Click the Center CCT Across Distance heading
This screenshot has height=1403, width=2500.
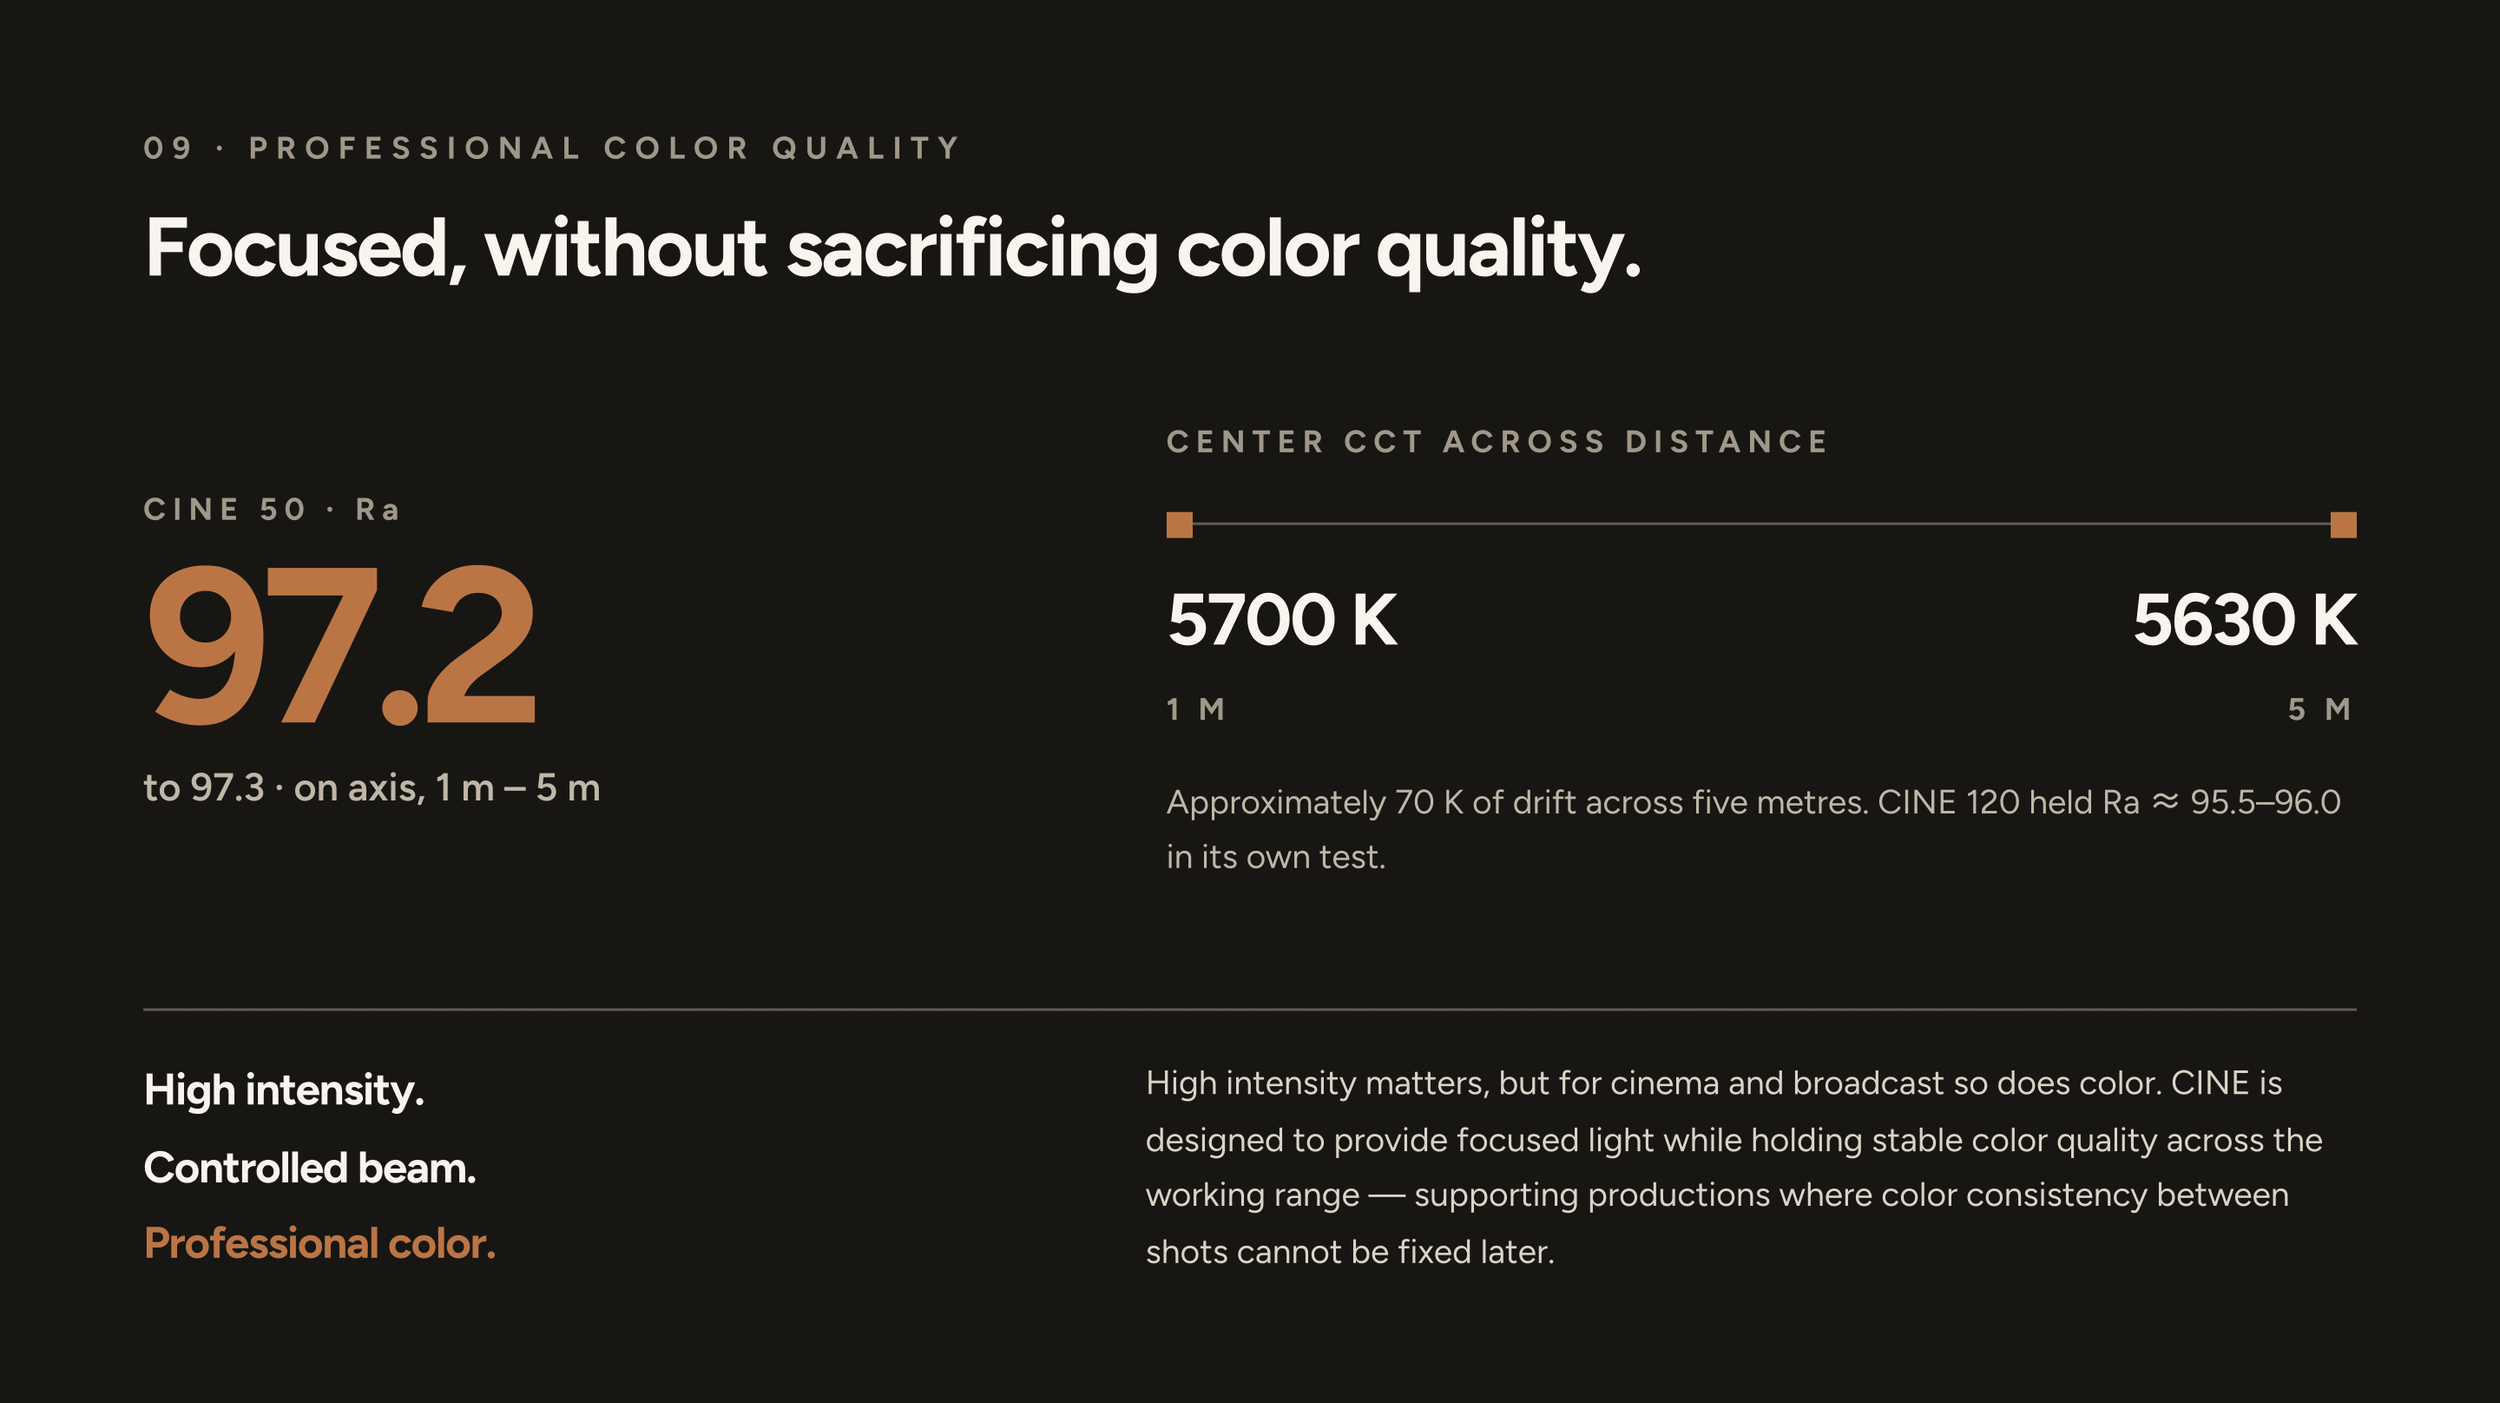pyautogui.click(x=1497, y=442)
